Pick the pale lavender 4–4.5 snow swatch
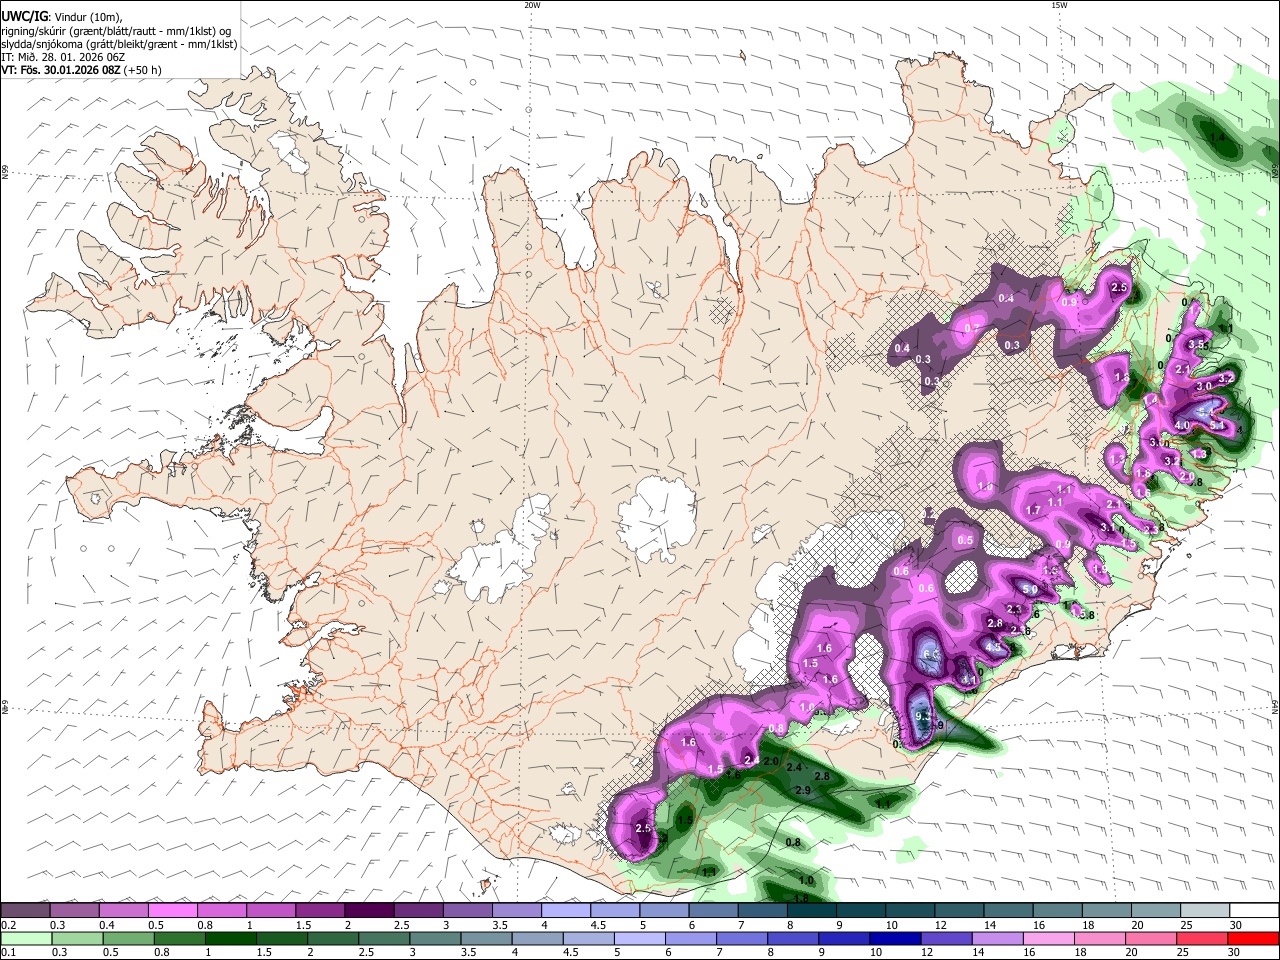Image resolution: width=1280 pixels, height=960 pixels. click(564, 910)
